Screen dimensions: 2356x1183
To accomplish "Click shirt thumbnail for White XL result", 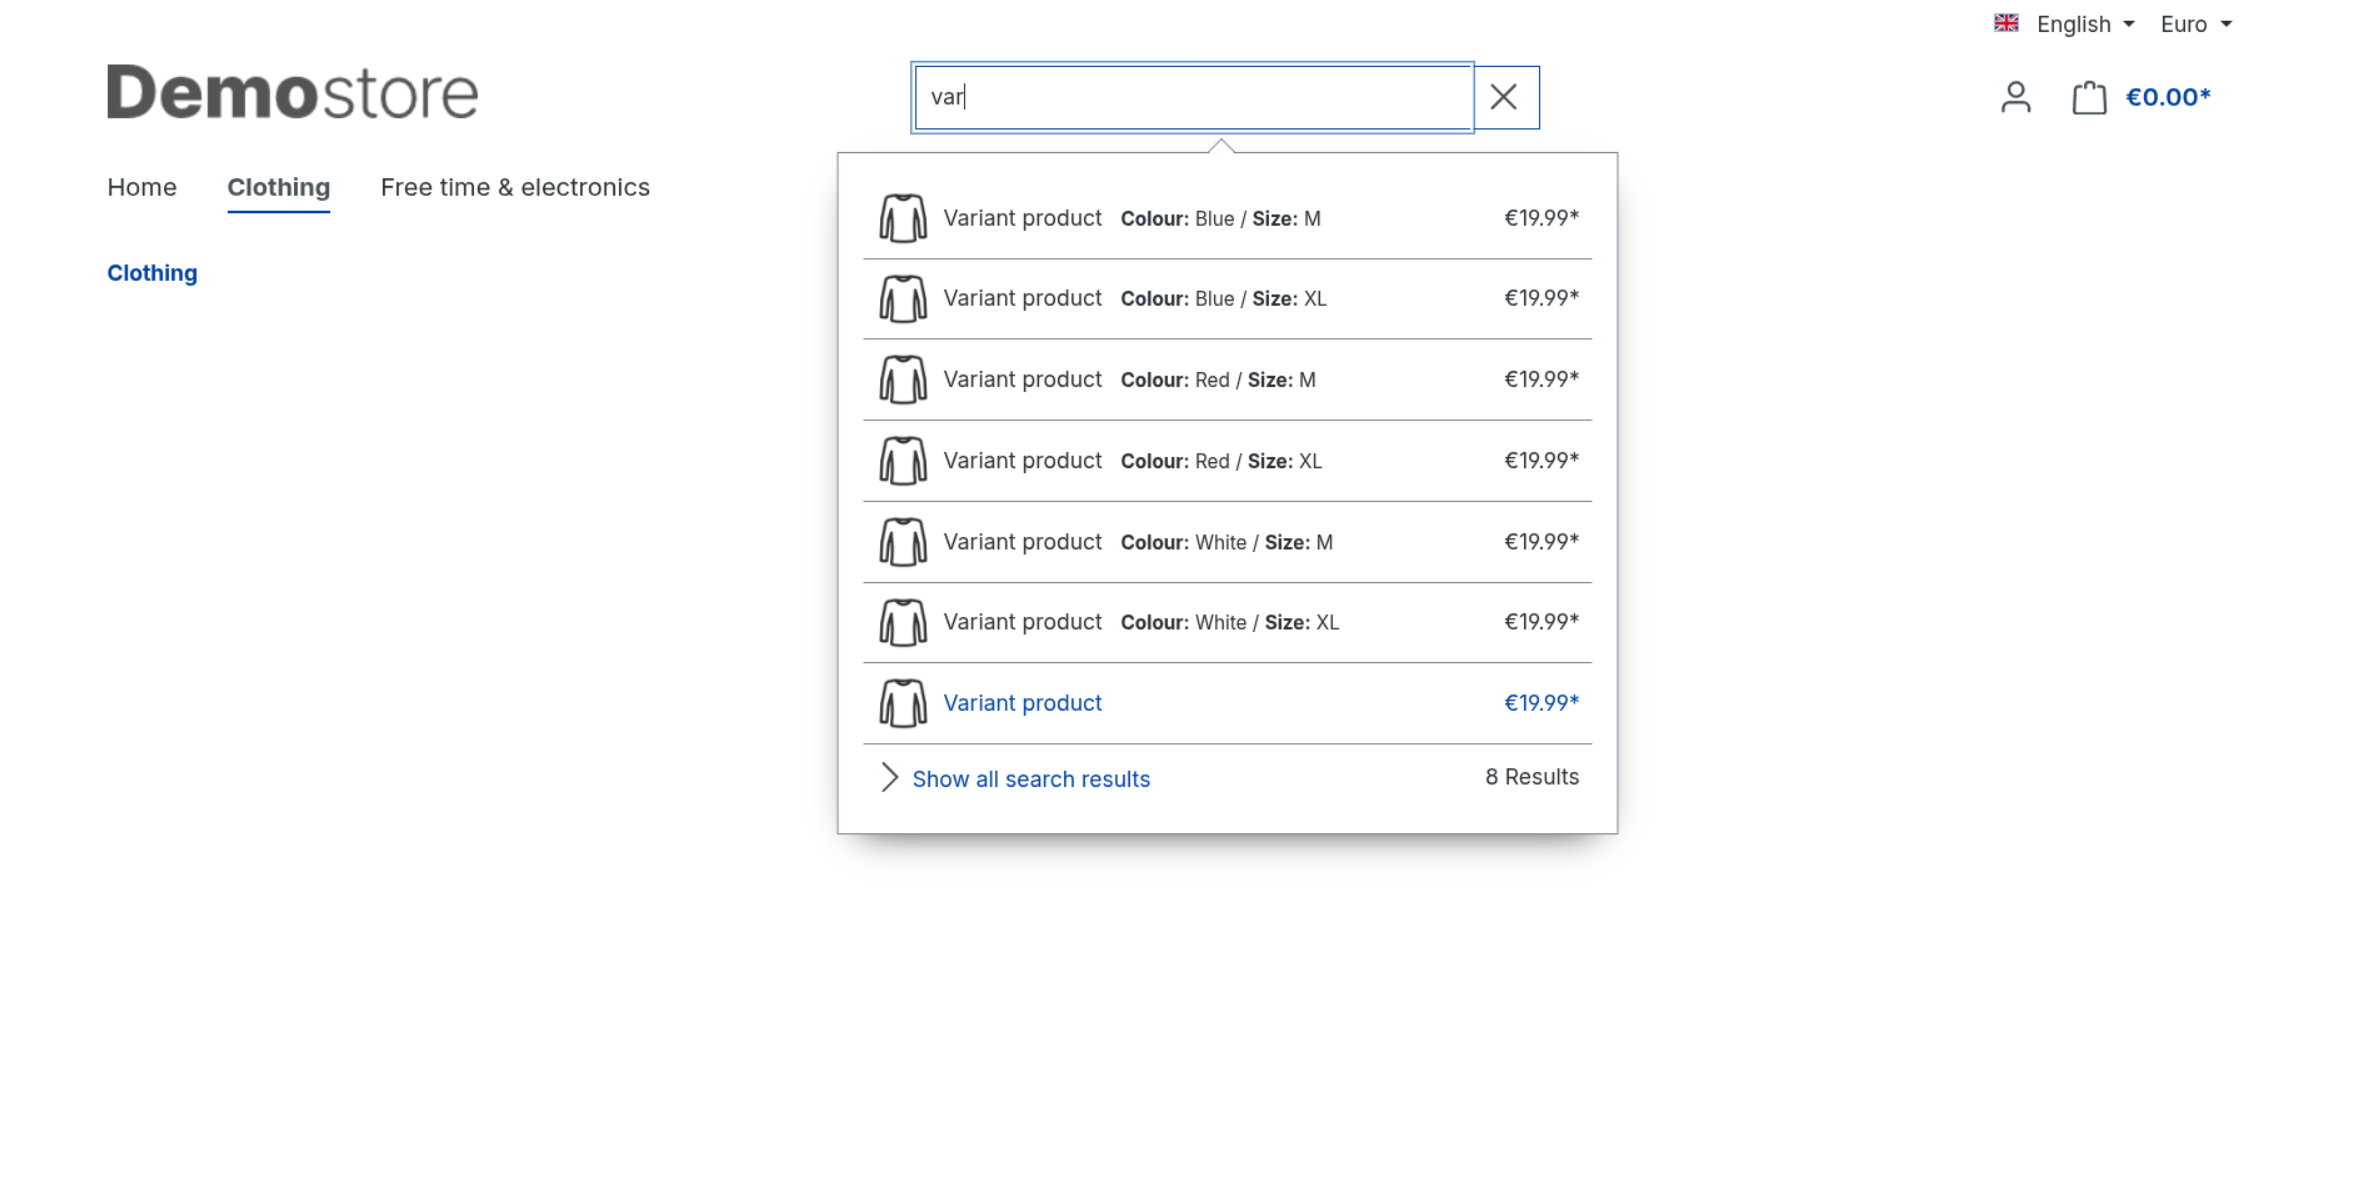I will pyautogui.click(x=902, y=622).
